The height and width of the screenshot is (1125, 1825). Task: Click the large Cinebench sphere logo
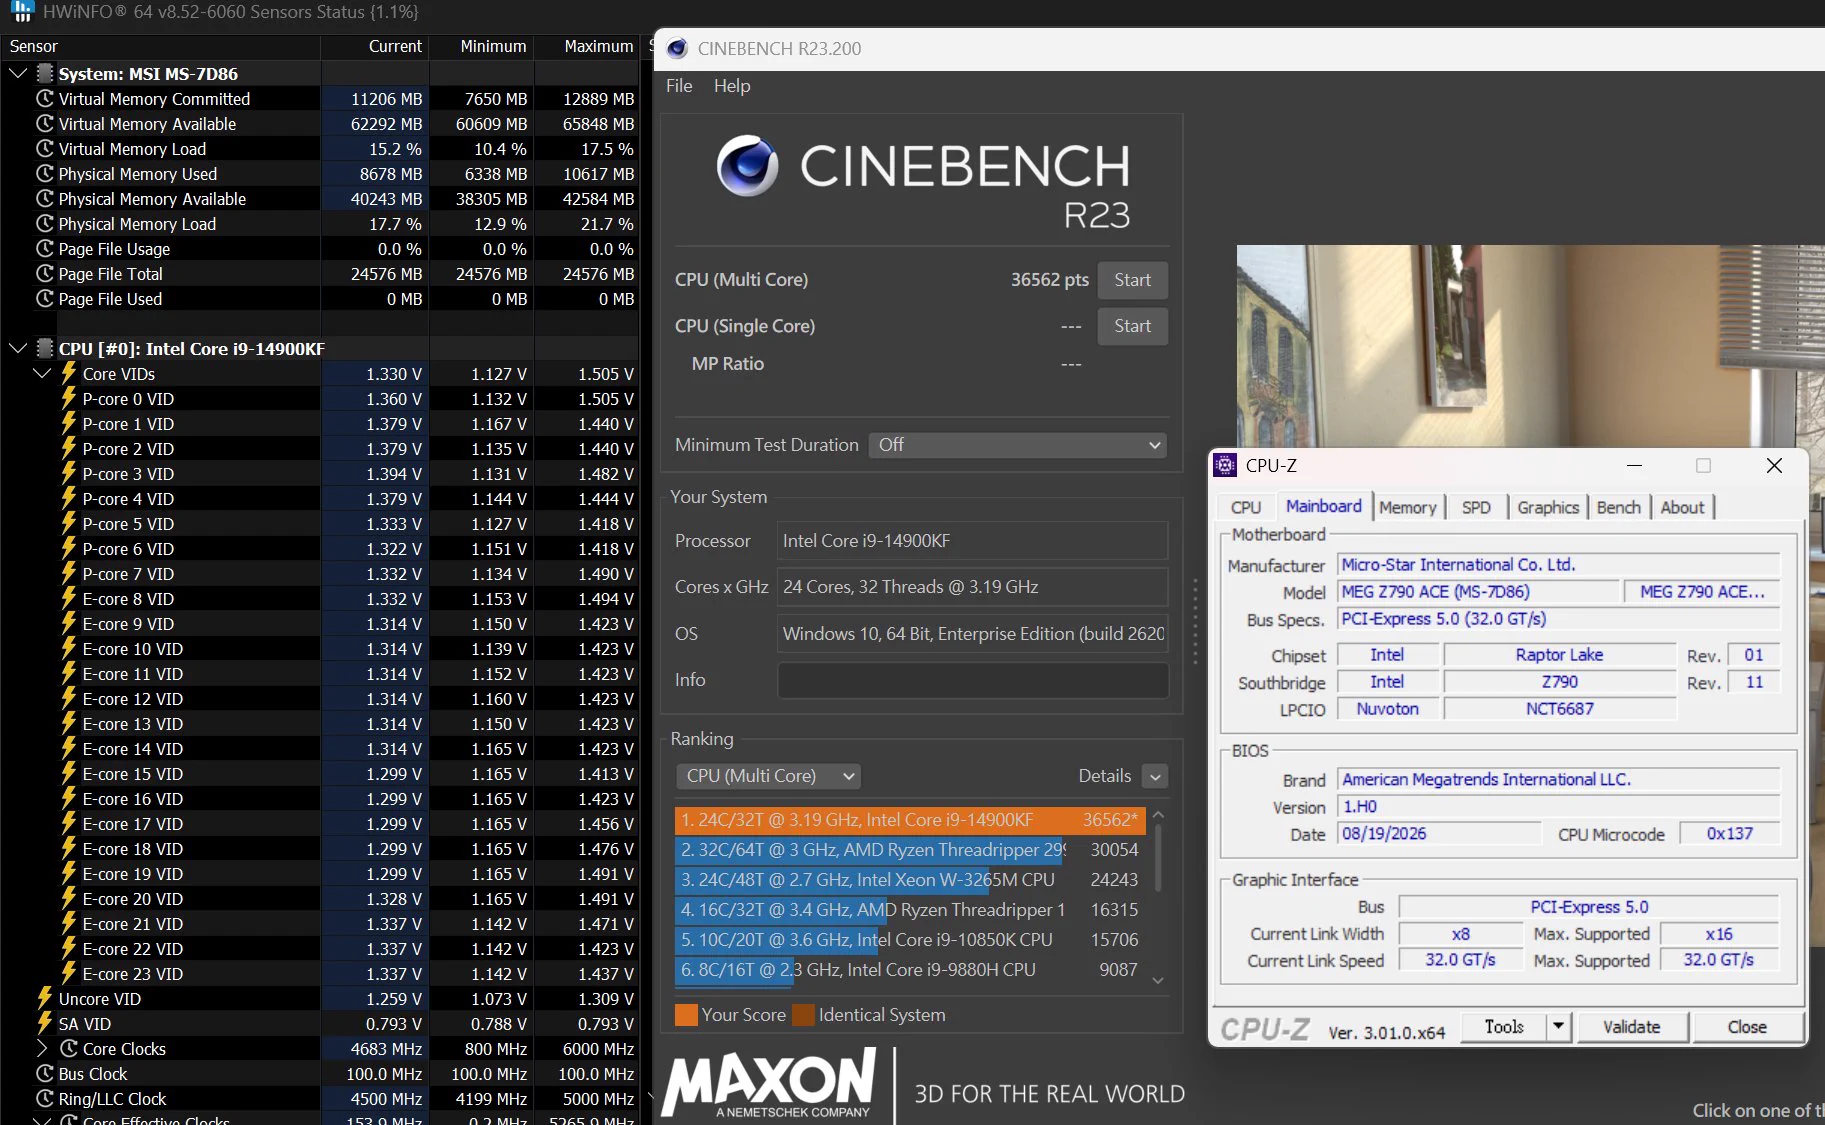click(747, 166)
